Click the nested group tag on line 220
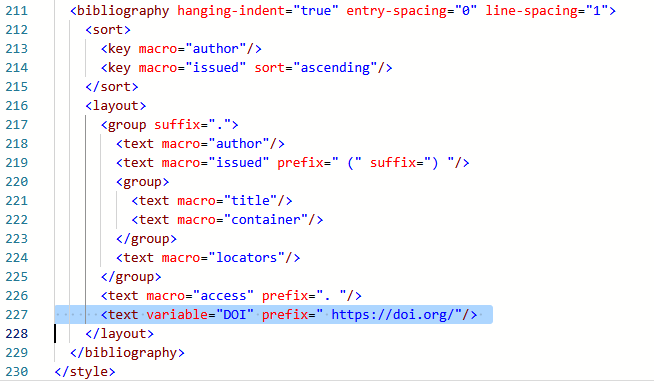The height and width of the screenshot is (390, 654). click(x=142, y=181)
